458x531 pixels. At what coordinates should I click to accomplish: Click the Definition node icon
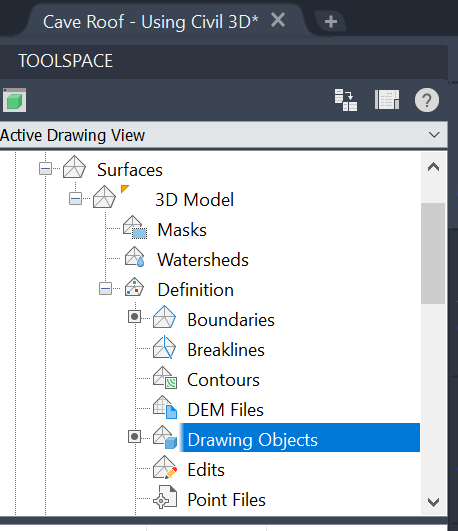(x=134, y=287)
